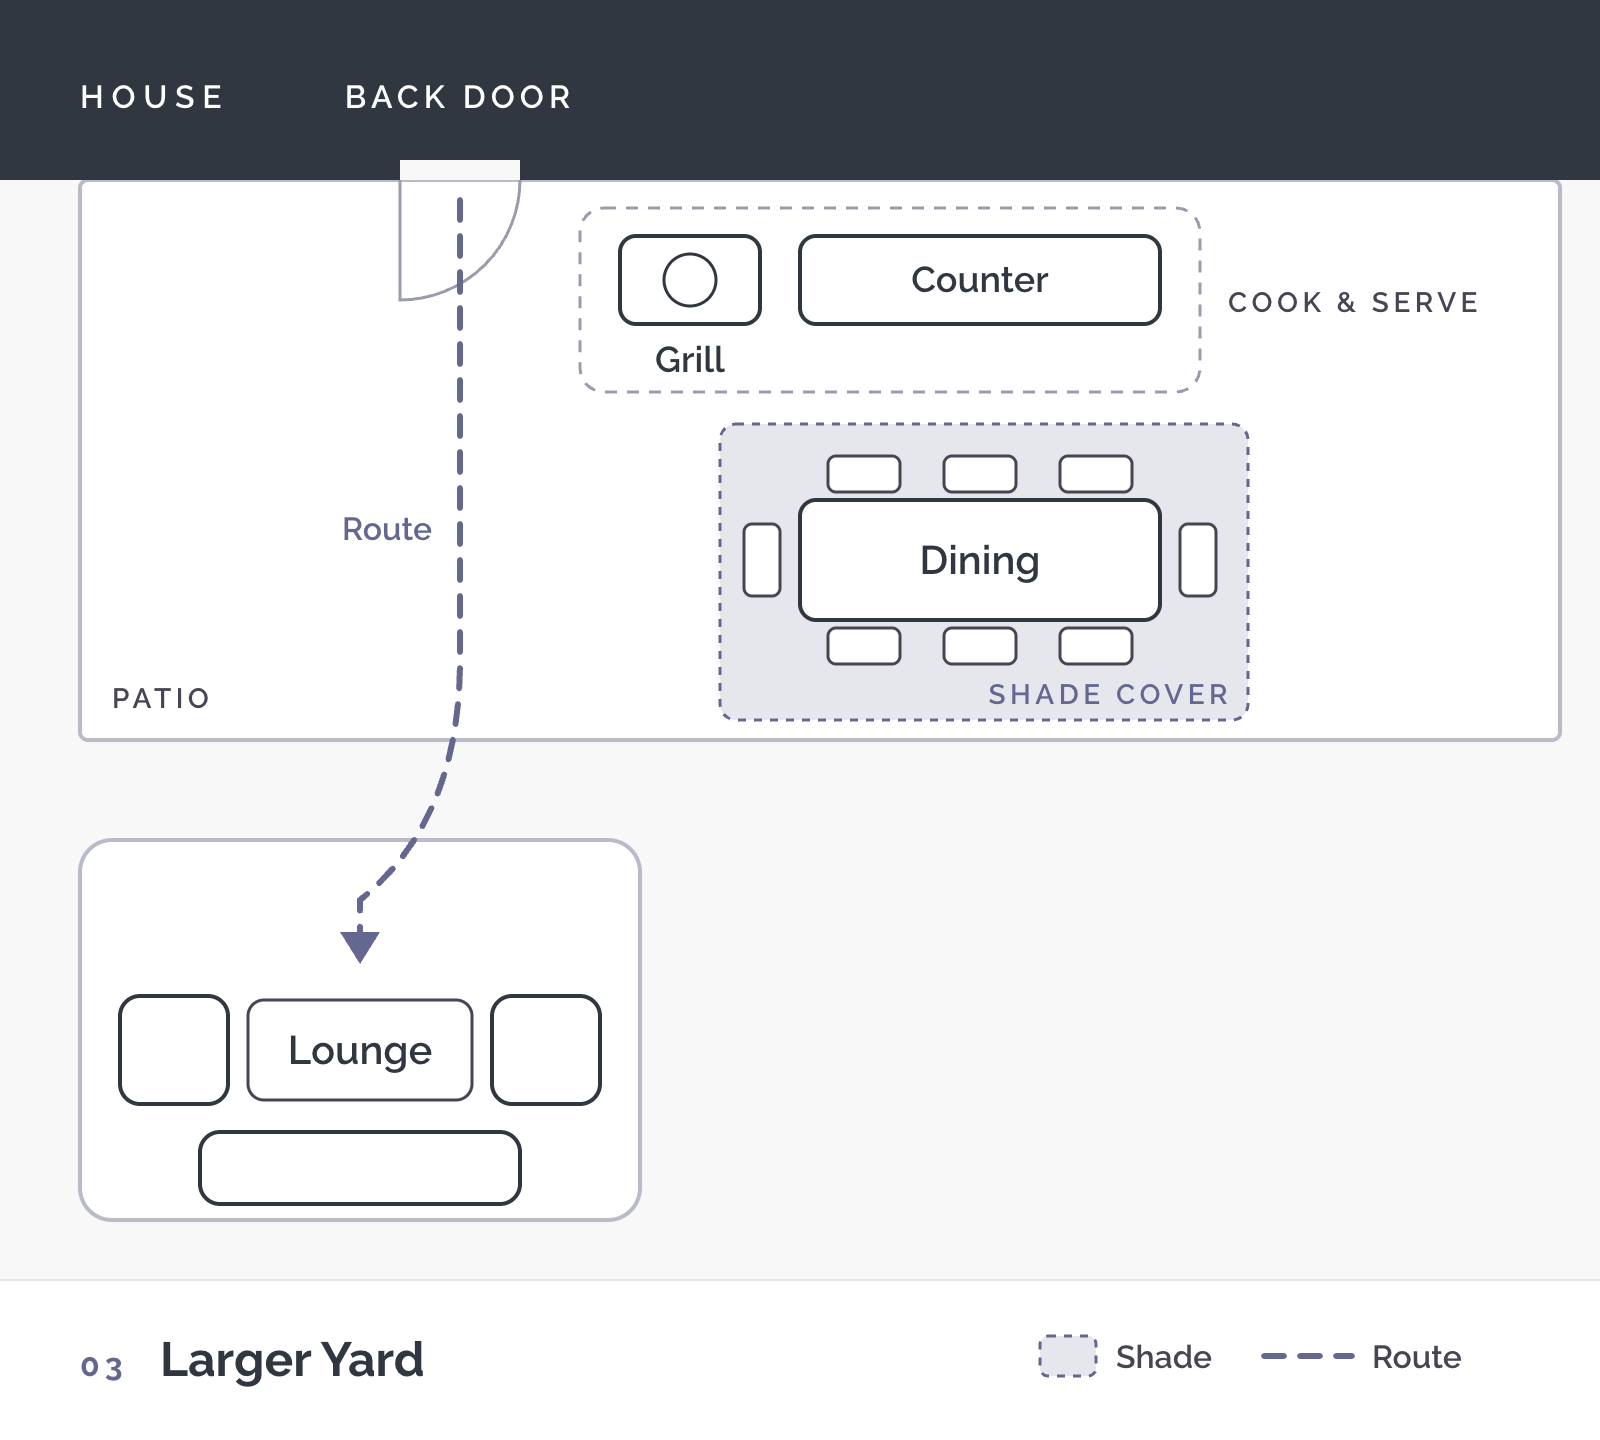
Task: Click the HOUSE label
Action: click(152, 97)
